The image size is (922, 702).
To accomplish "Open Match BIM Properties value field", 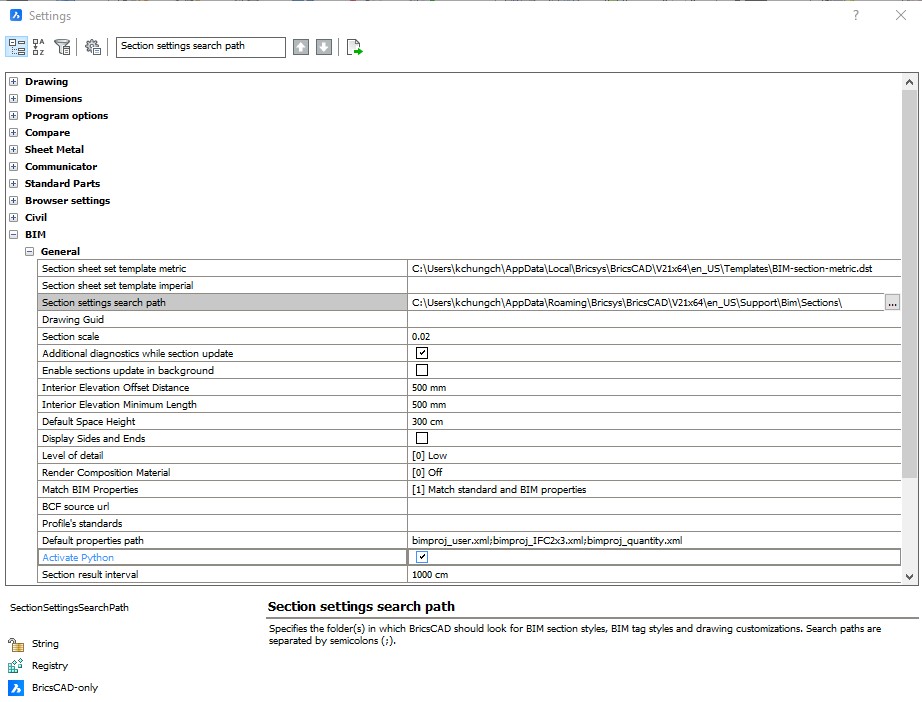I will pyautogui.click(x=654, y=490).
